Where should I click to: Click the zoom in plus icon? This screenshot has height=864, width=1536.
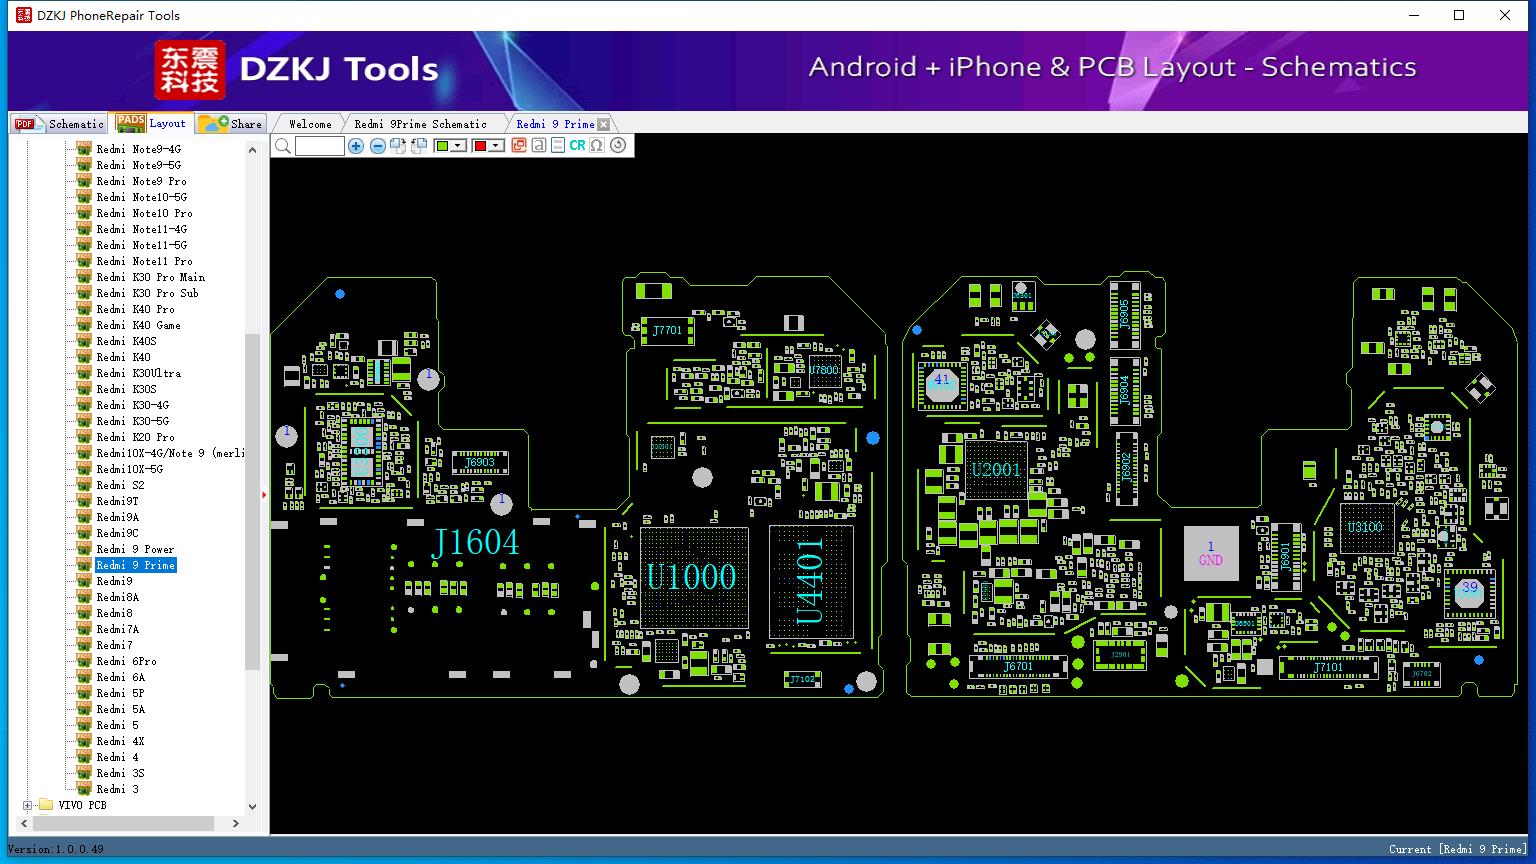pyautogui.click(x=356, y=146)
